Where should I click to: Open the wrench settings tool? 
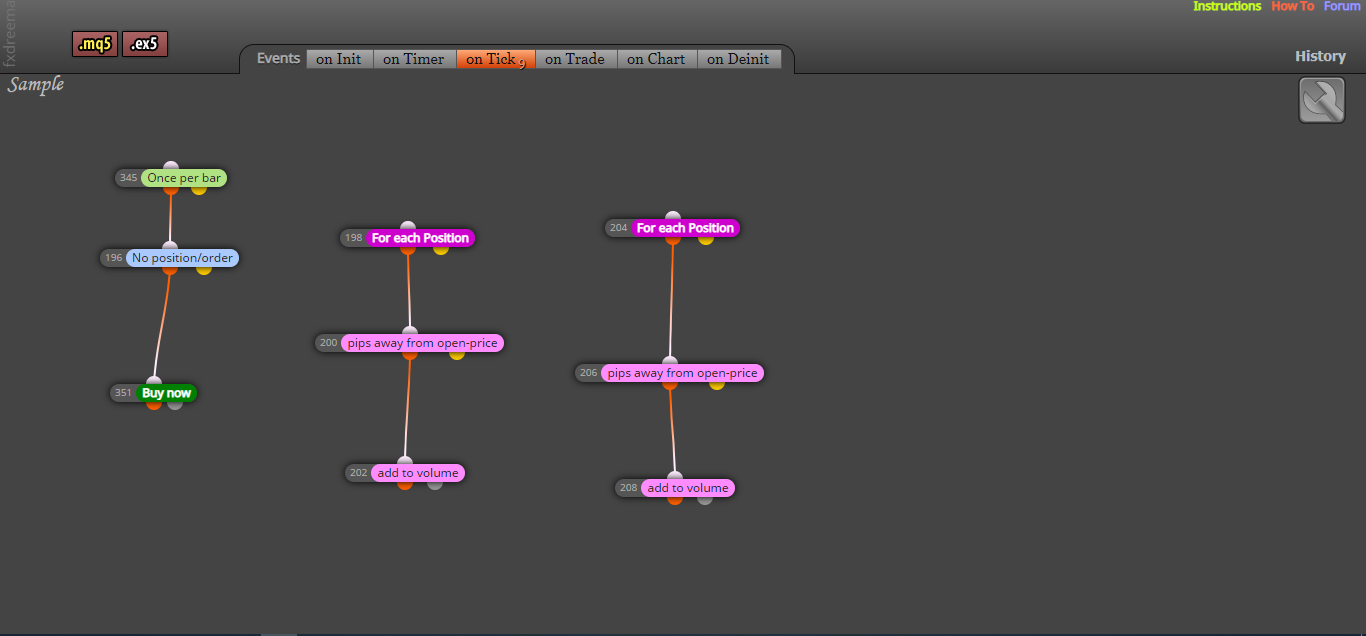coord(1321,101)
